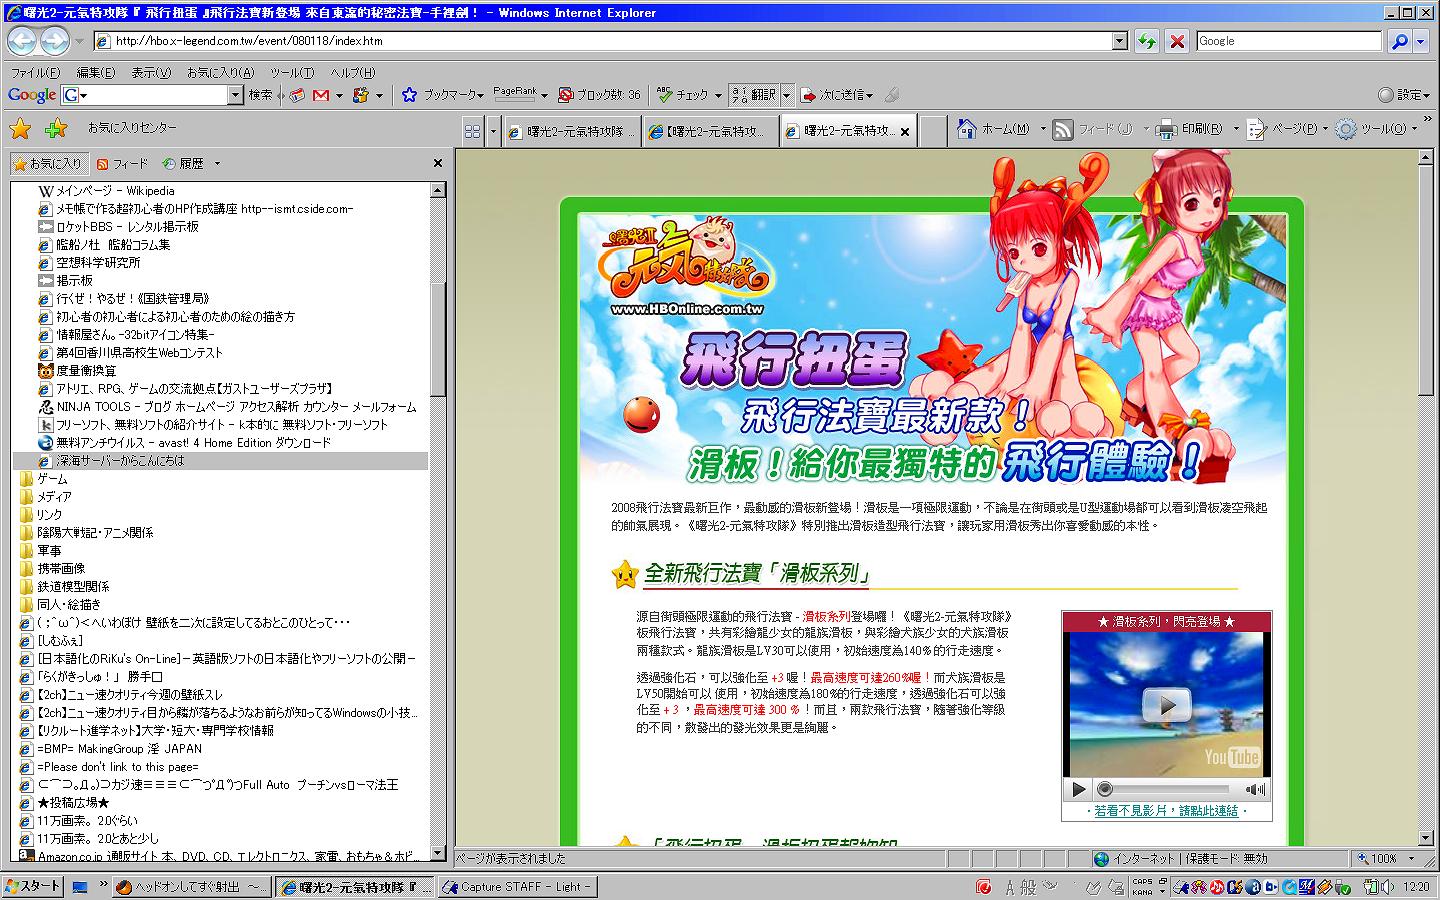1440x900 pixels.
Task: Open the History view options dropdown
Action: [217, 163]
